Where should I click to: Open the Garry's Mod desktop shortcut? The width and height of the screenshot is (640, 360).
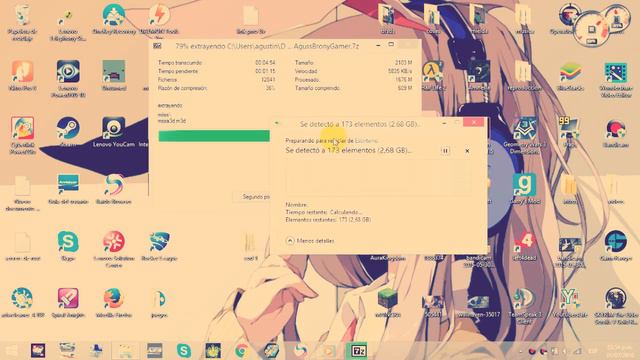524,189
